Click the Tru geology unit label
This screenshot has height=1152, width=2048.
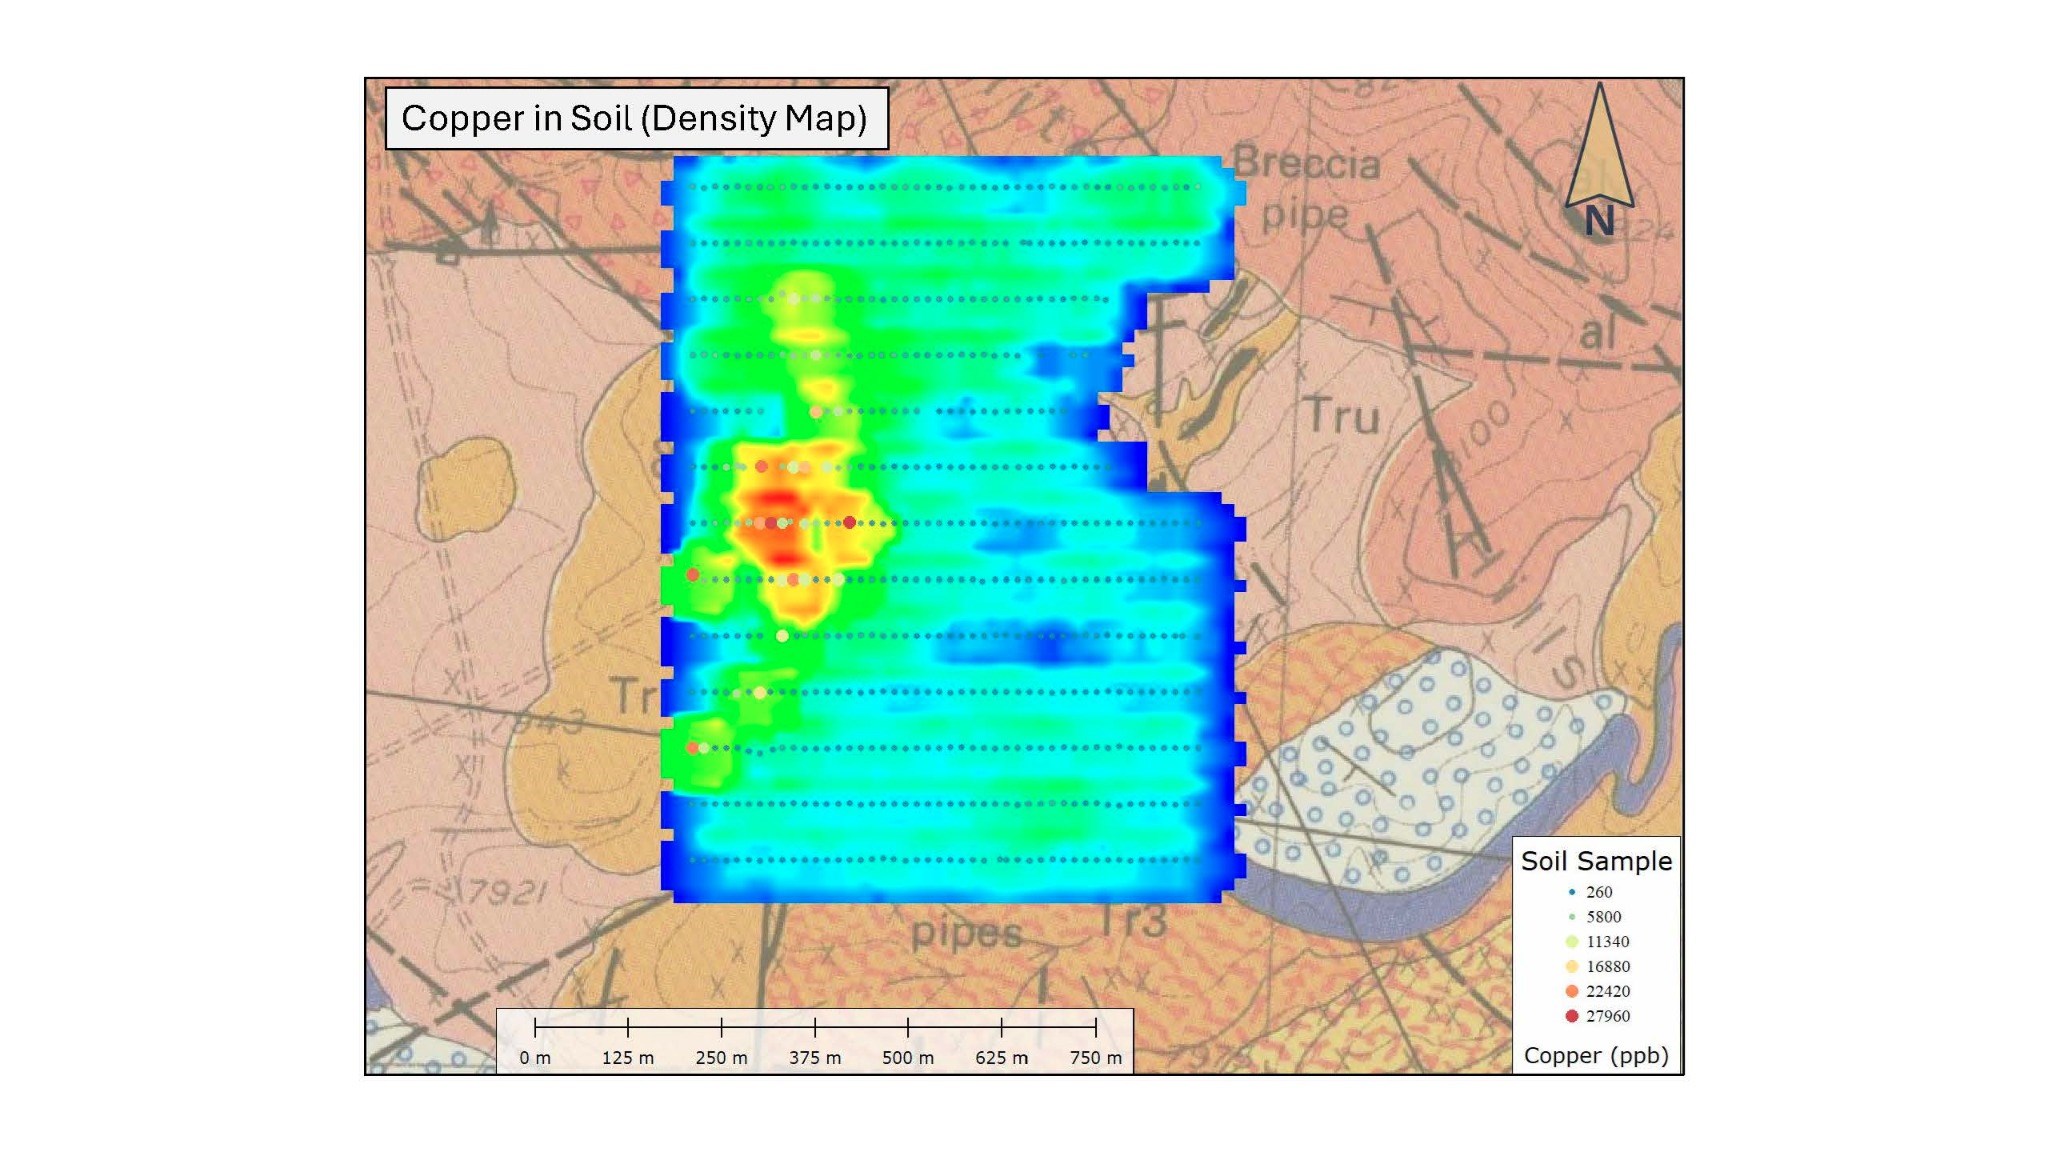click(1343, 416)
